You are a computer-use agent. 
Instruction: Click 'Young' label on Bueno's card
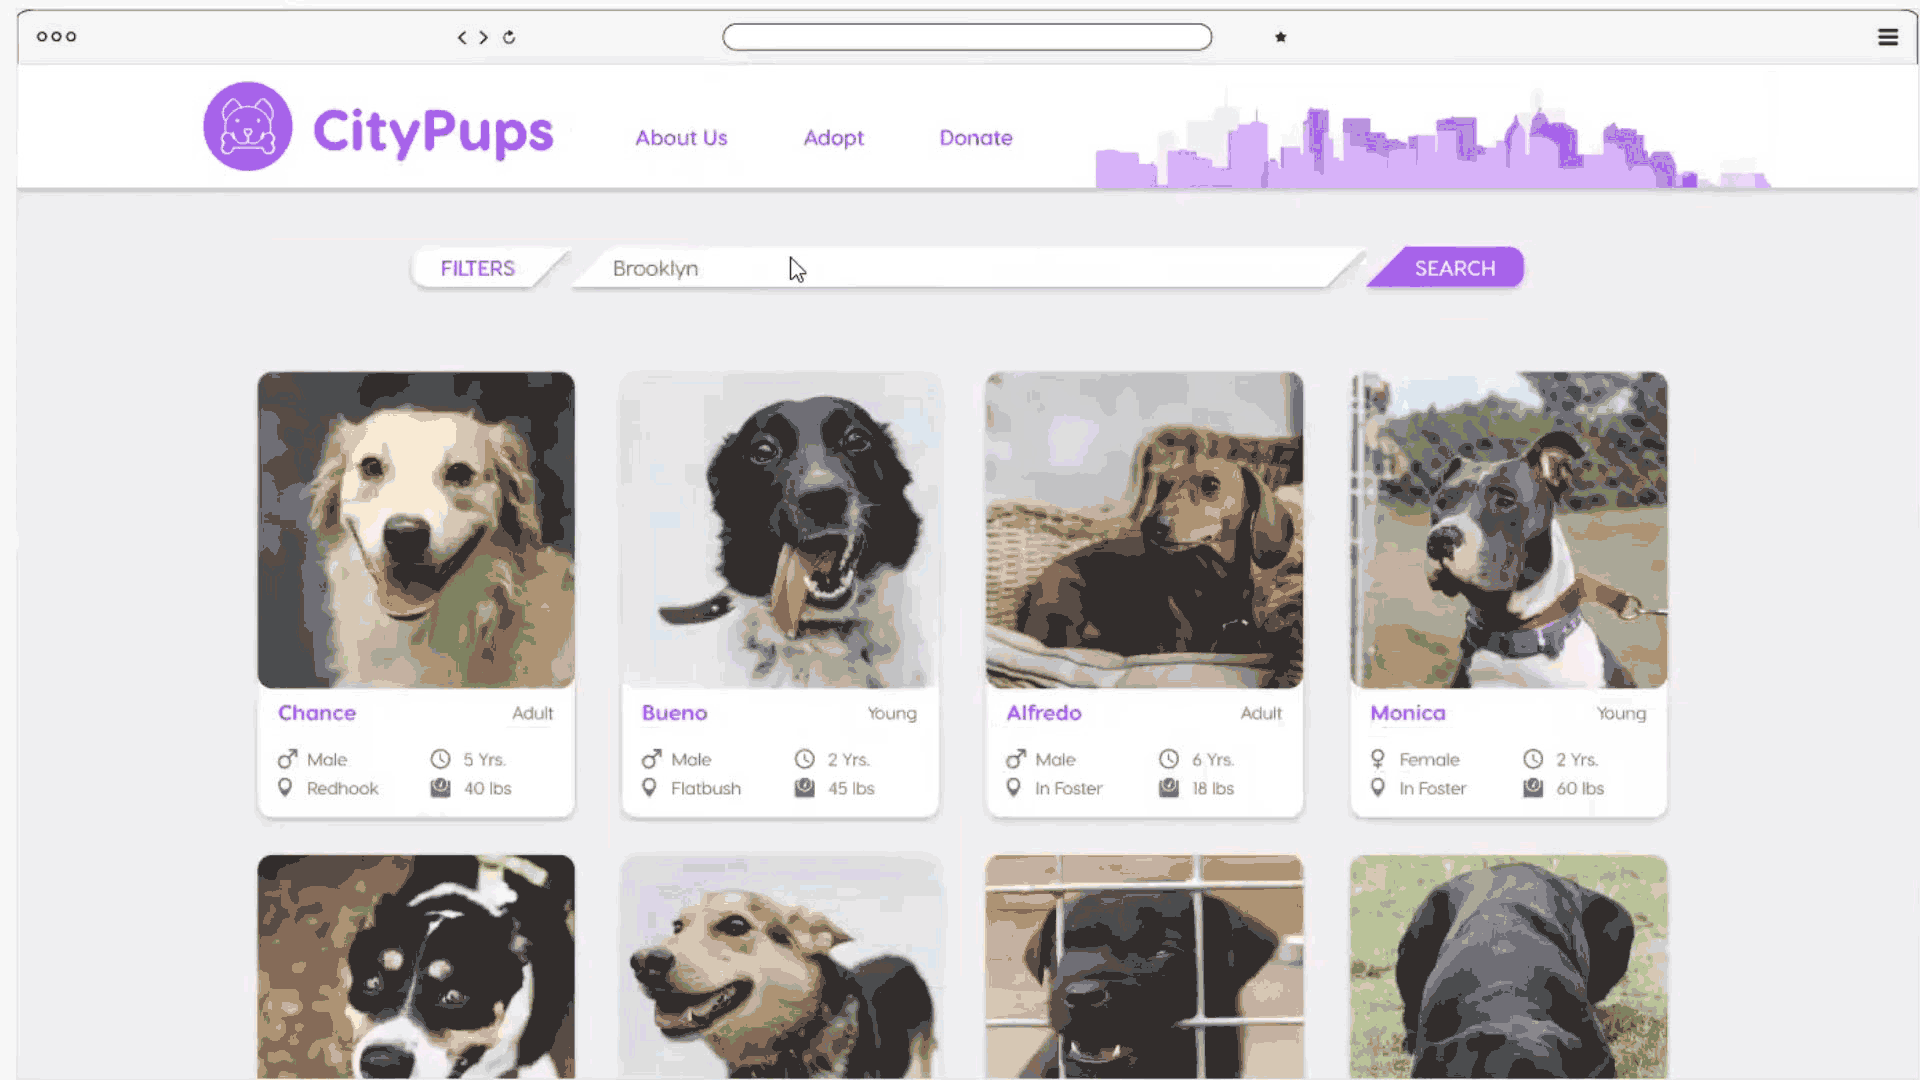[x=892, y=713]
